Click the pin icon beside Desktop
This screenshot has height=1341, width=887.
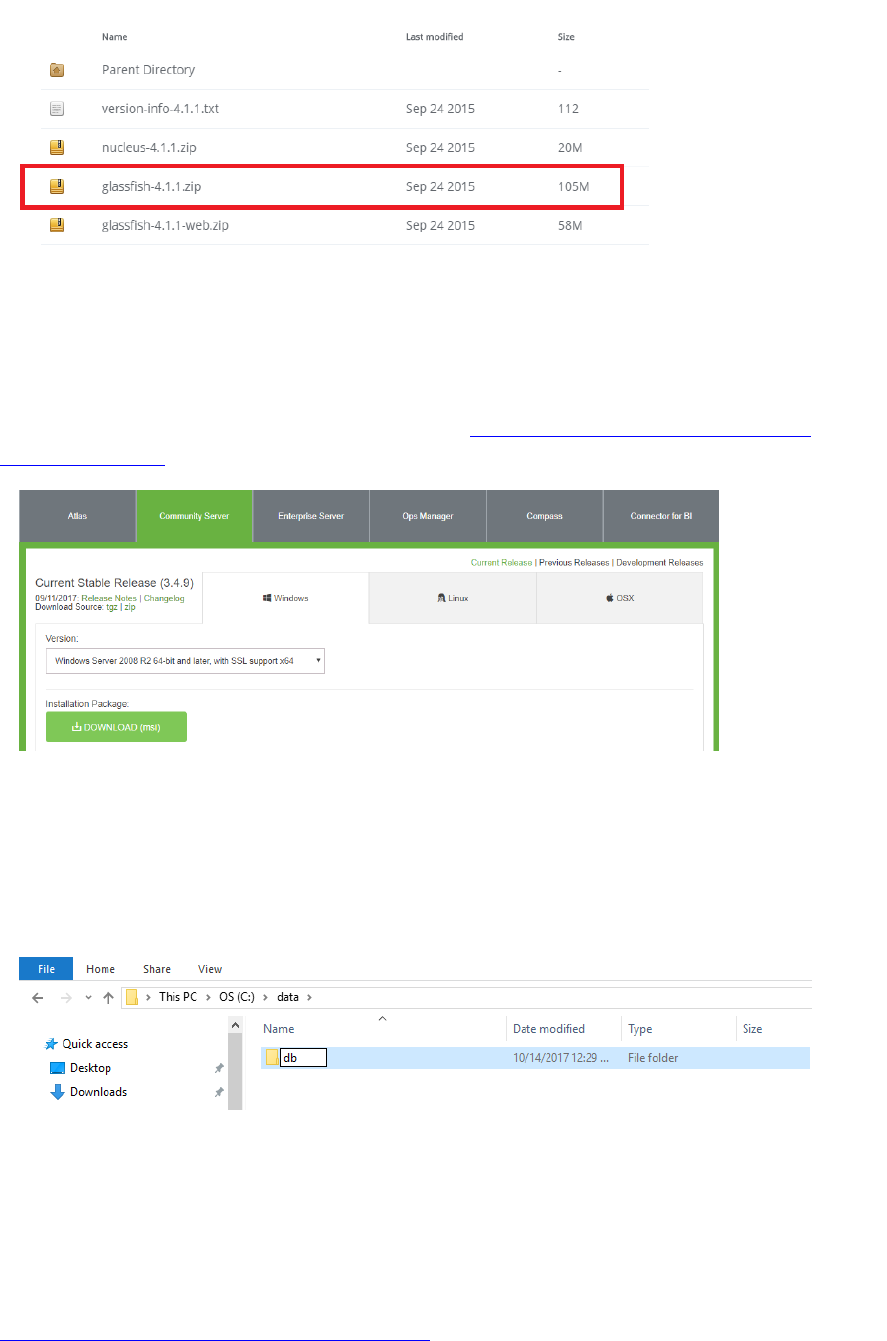click(x=219, y=1068)
